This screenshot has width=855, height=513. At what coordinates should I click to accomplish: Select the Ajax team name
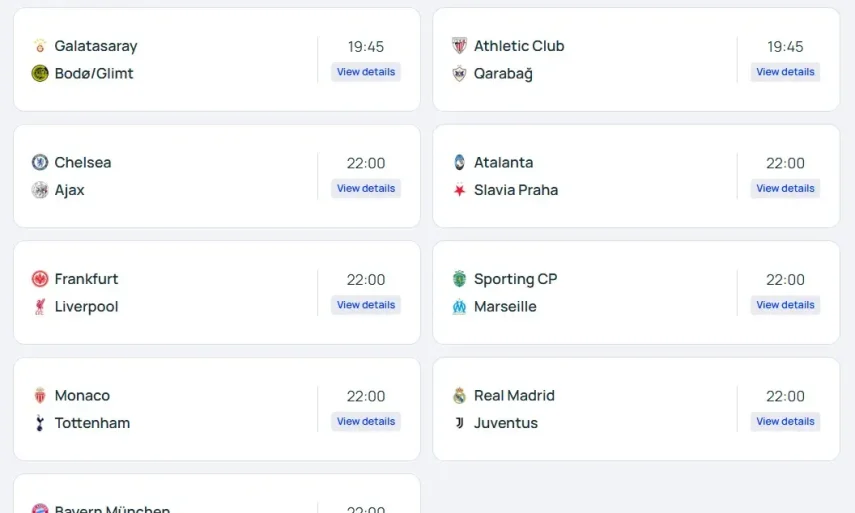pos(69,190)
